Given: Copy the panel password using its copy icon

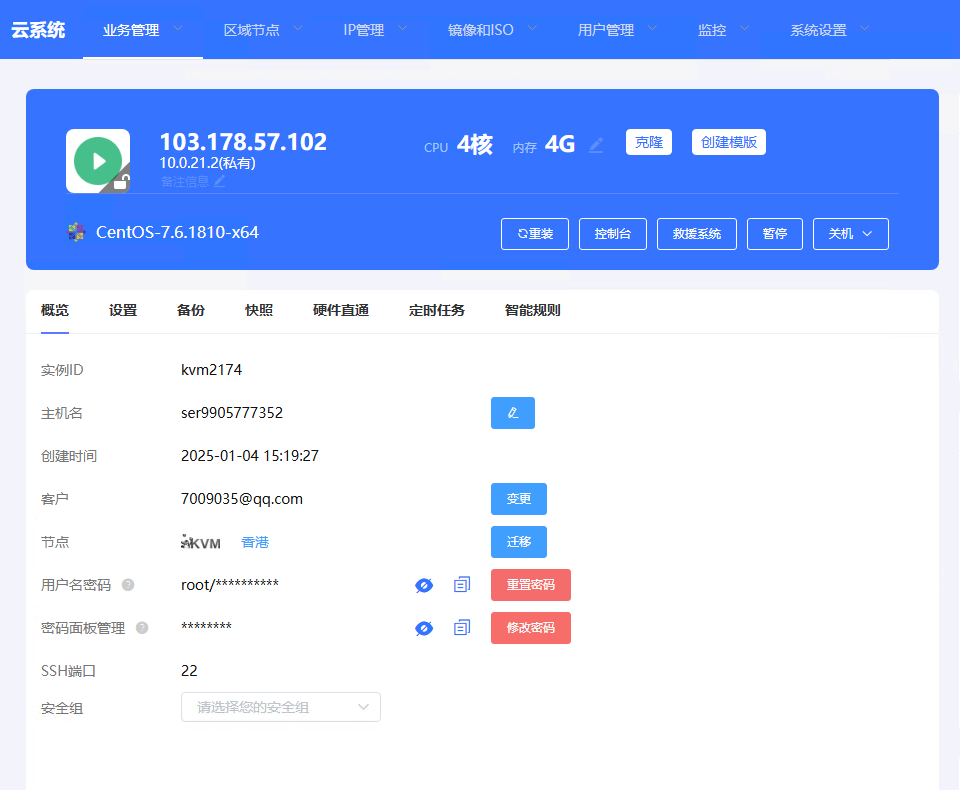Looking at the screenshot, I should (x=461, y=628).
